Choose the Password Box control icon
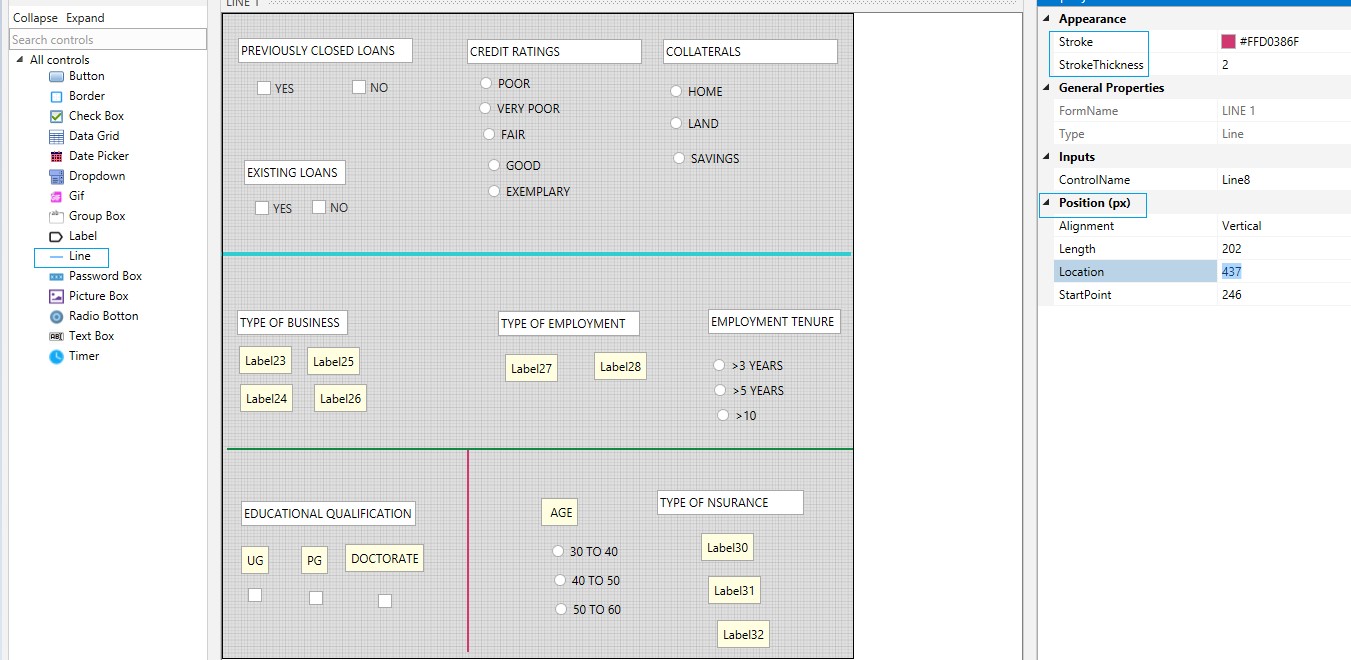1351x660 pixels. 56,276
